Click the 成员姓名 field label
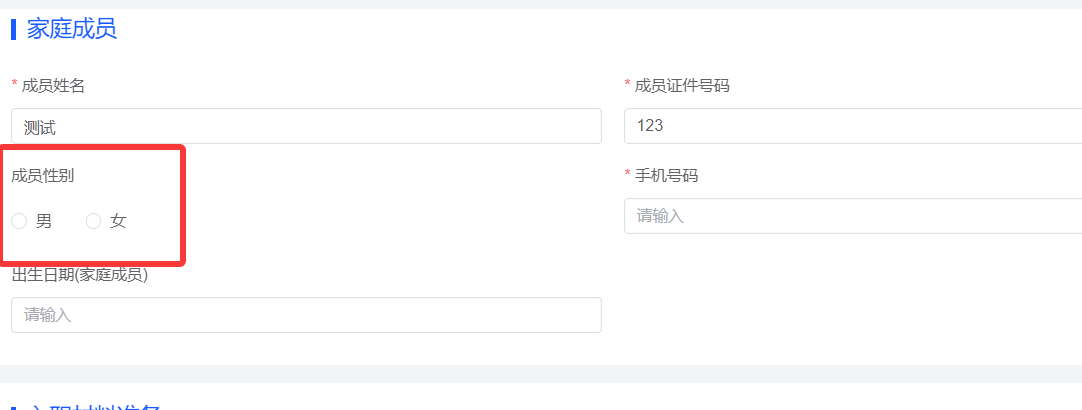 pyautogui.click(x=53, y=86)
